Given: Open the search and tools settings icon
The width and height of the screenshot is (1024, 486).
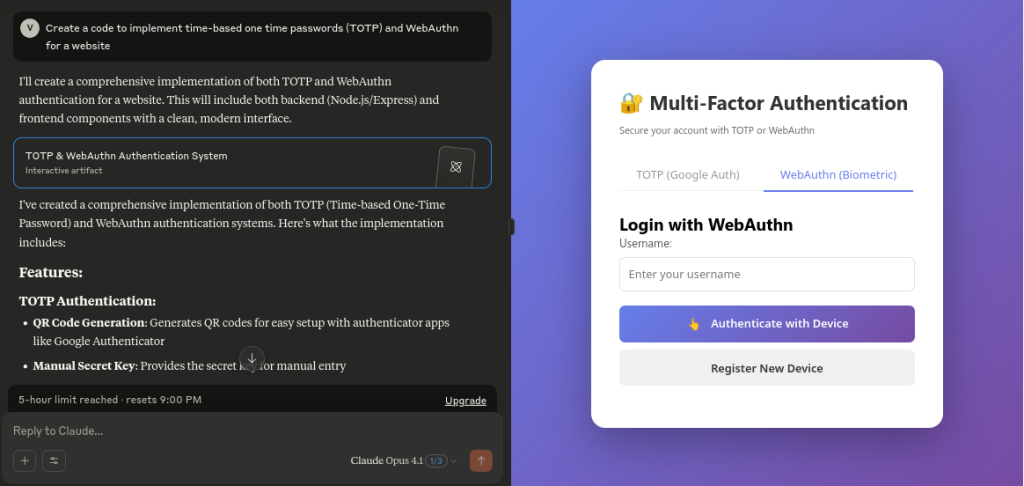Looking at the screenshot, I should (54, 461).
